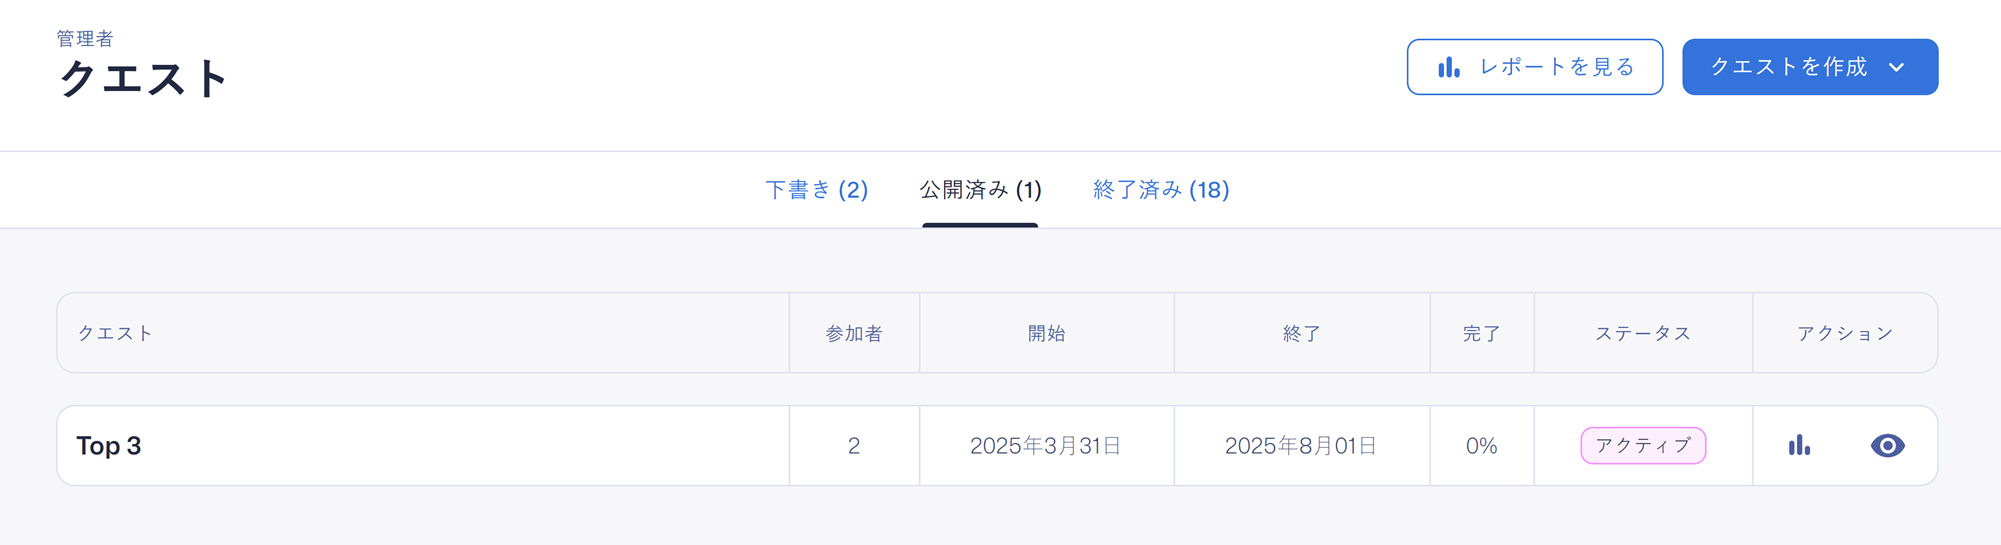Open the bar chart report icon for Top 3

[1799, 446]
